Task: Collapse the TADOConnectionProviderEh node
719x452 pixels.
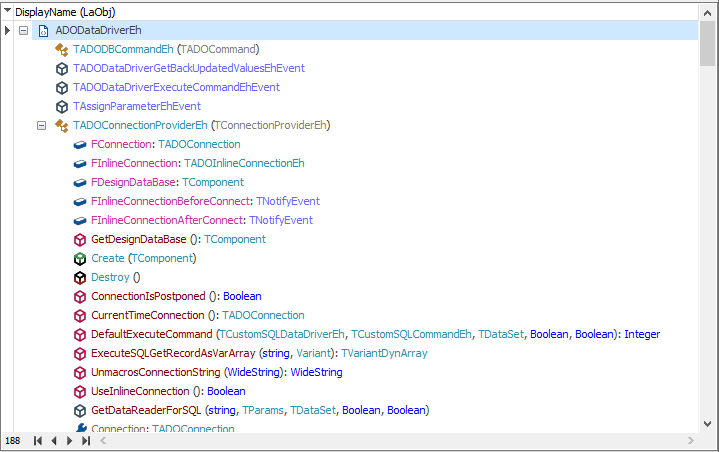Action: tap(41, 126)
